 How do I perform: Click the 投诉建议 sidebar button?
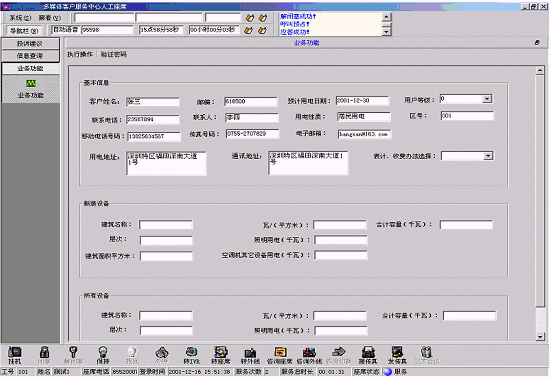coord(31,44)
